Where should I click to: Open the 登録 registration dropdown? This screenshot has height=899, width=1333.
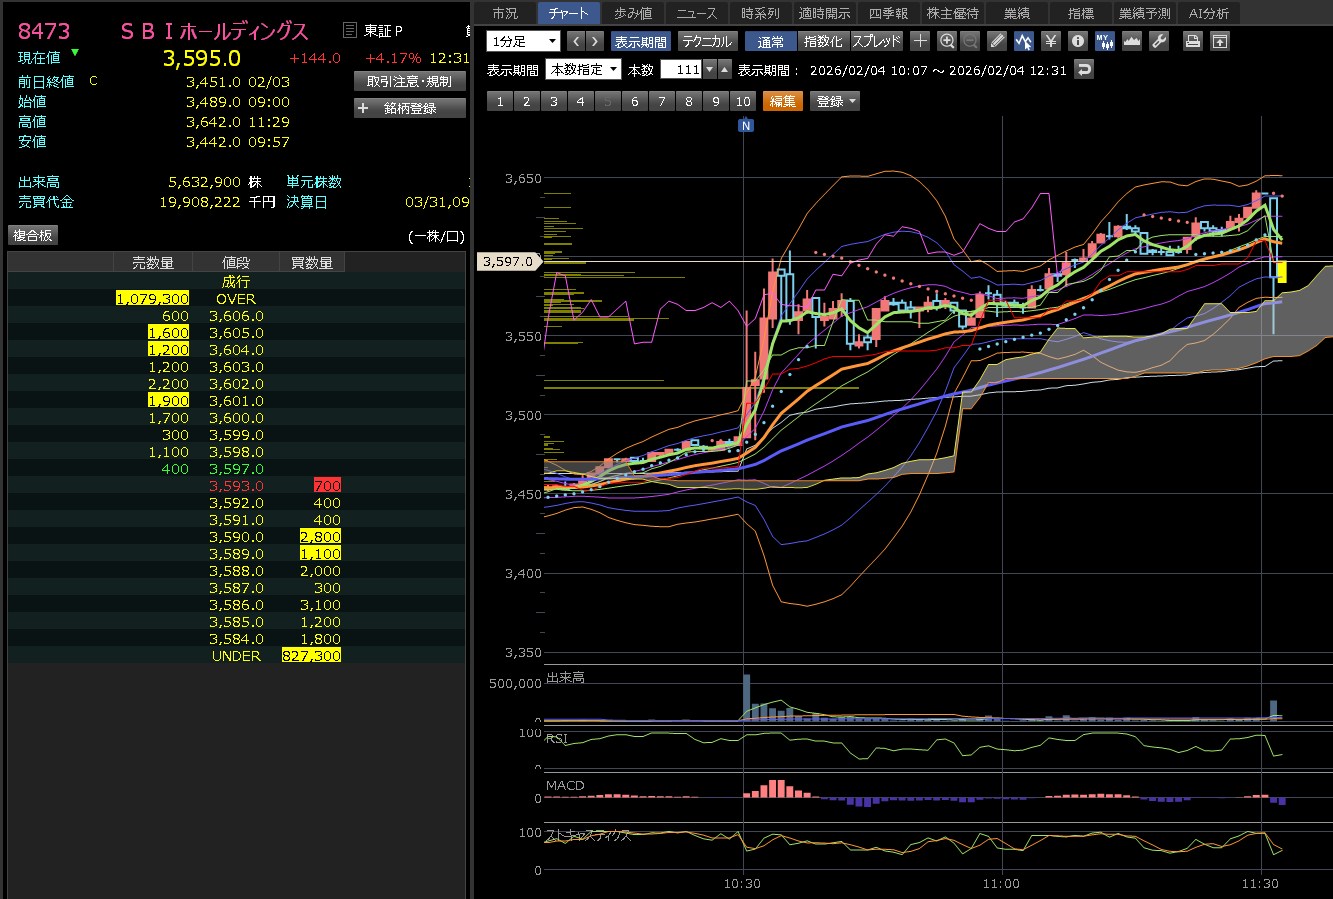point(836,101)
